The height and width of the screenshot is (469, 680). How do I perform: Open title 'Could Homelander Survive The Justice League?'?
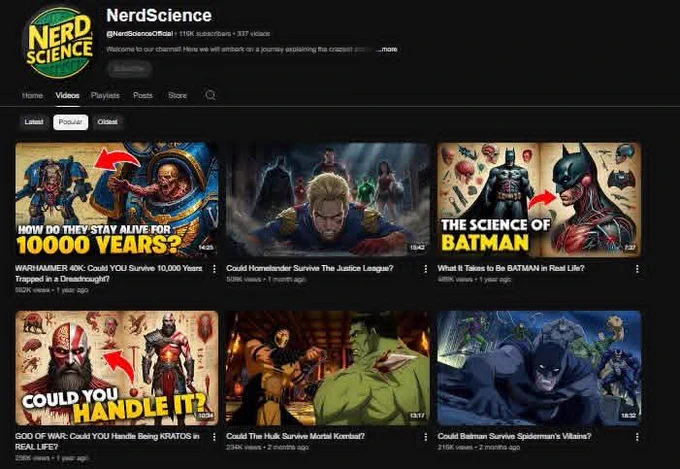[310, 268]
